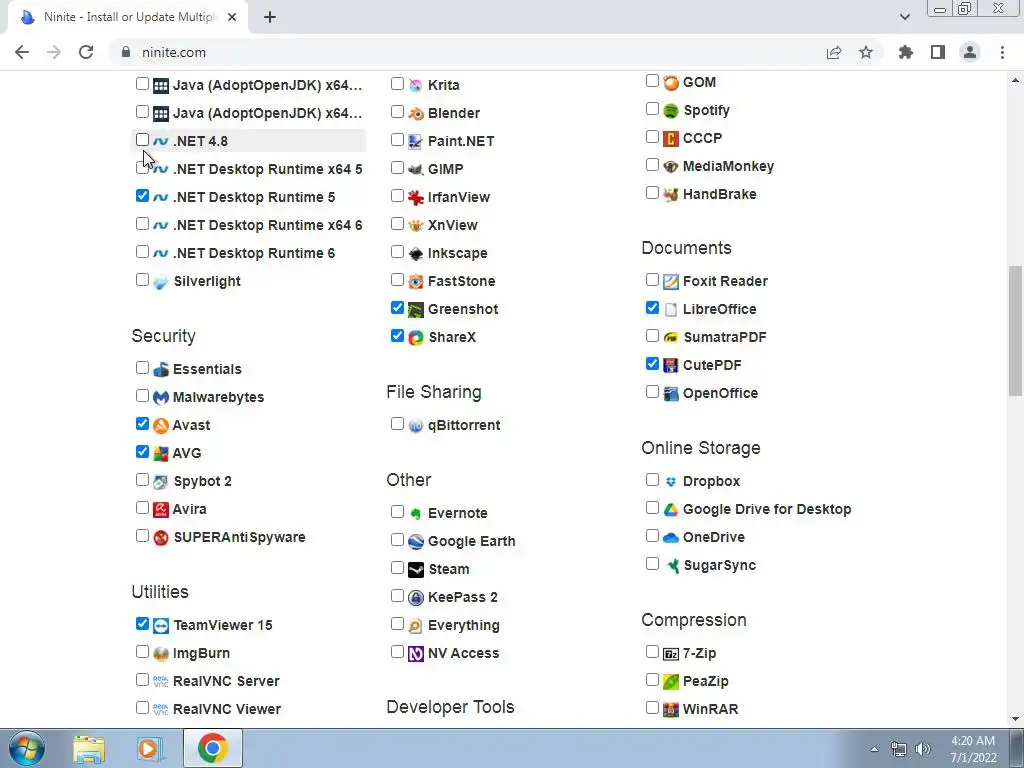This screenshot has height=768, width=1024.
Task: Click the Spotify icon
Action: coord(671,110)
